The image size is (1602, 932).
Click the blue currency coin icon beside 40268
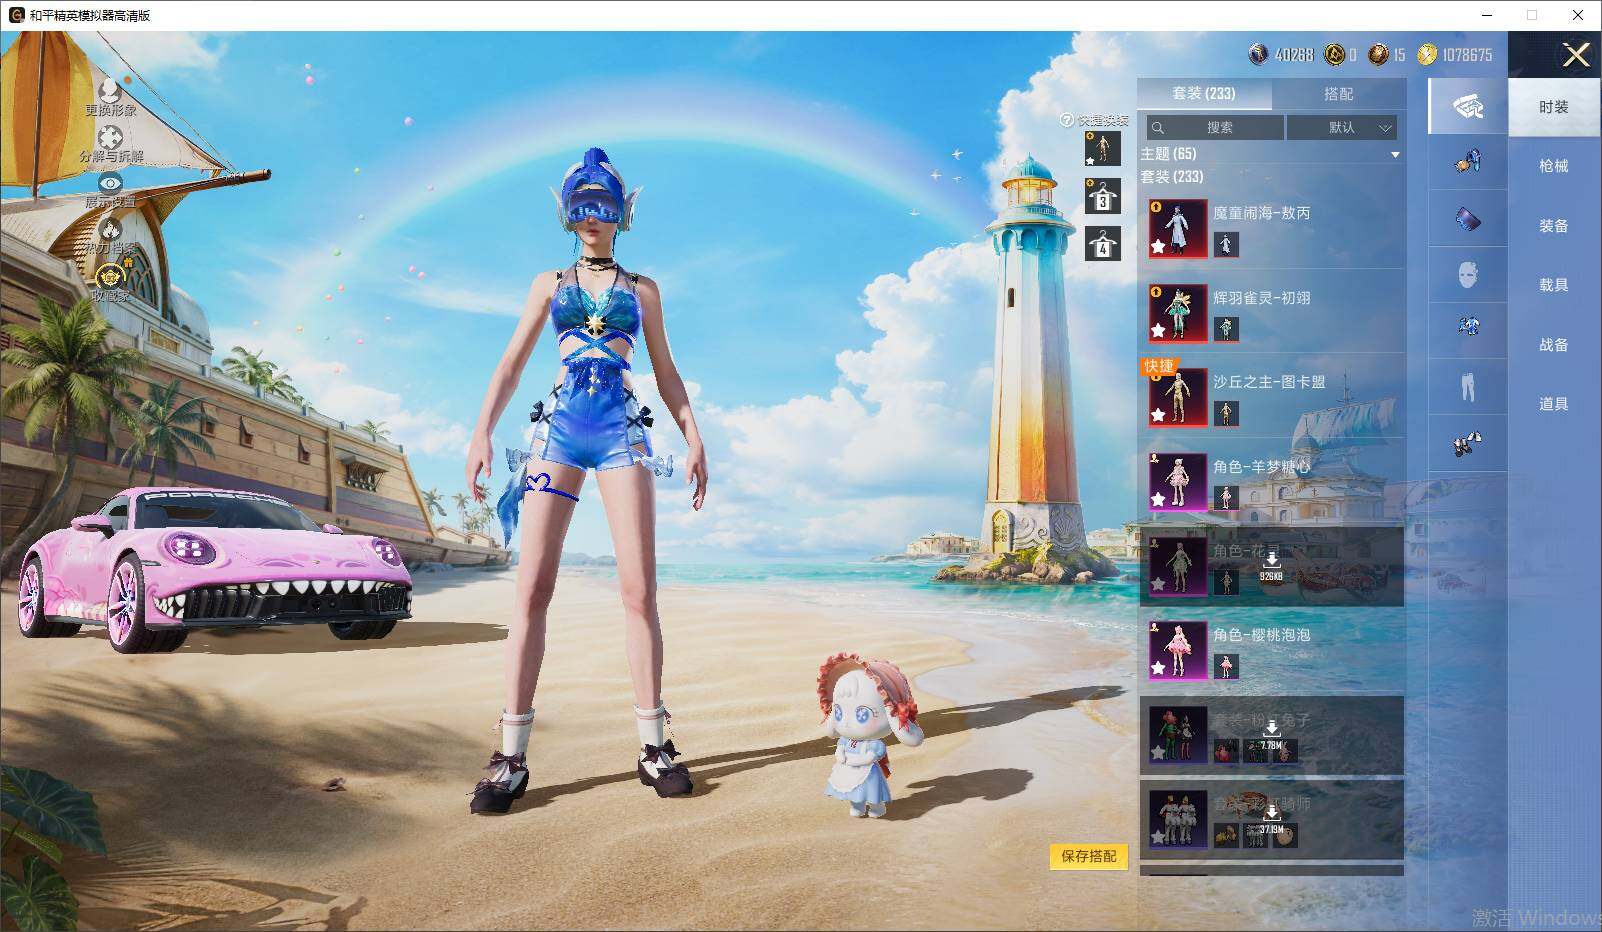click(1258, 54)
